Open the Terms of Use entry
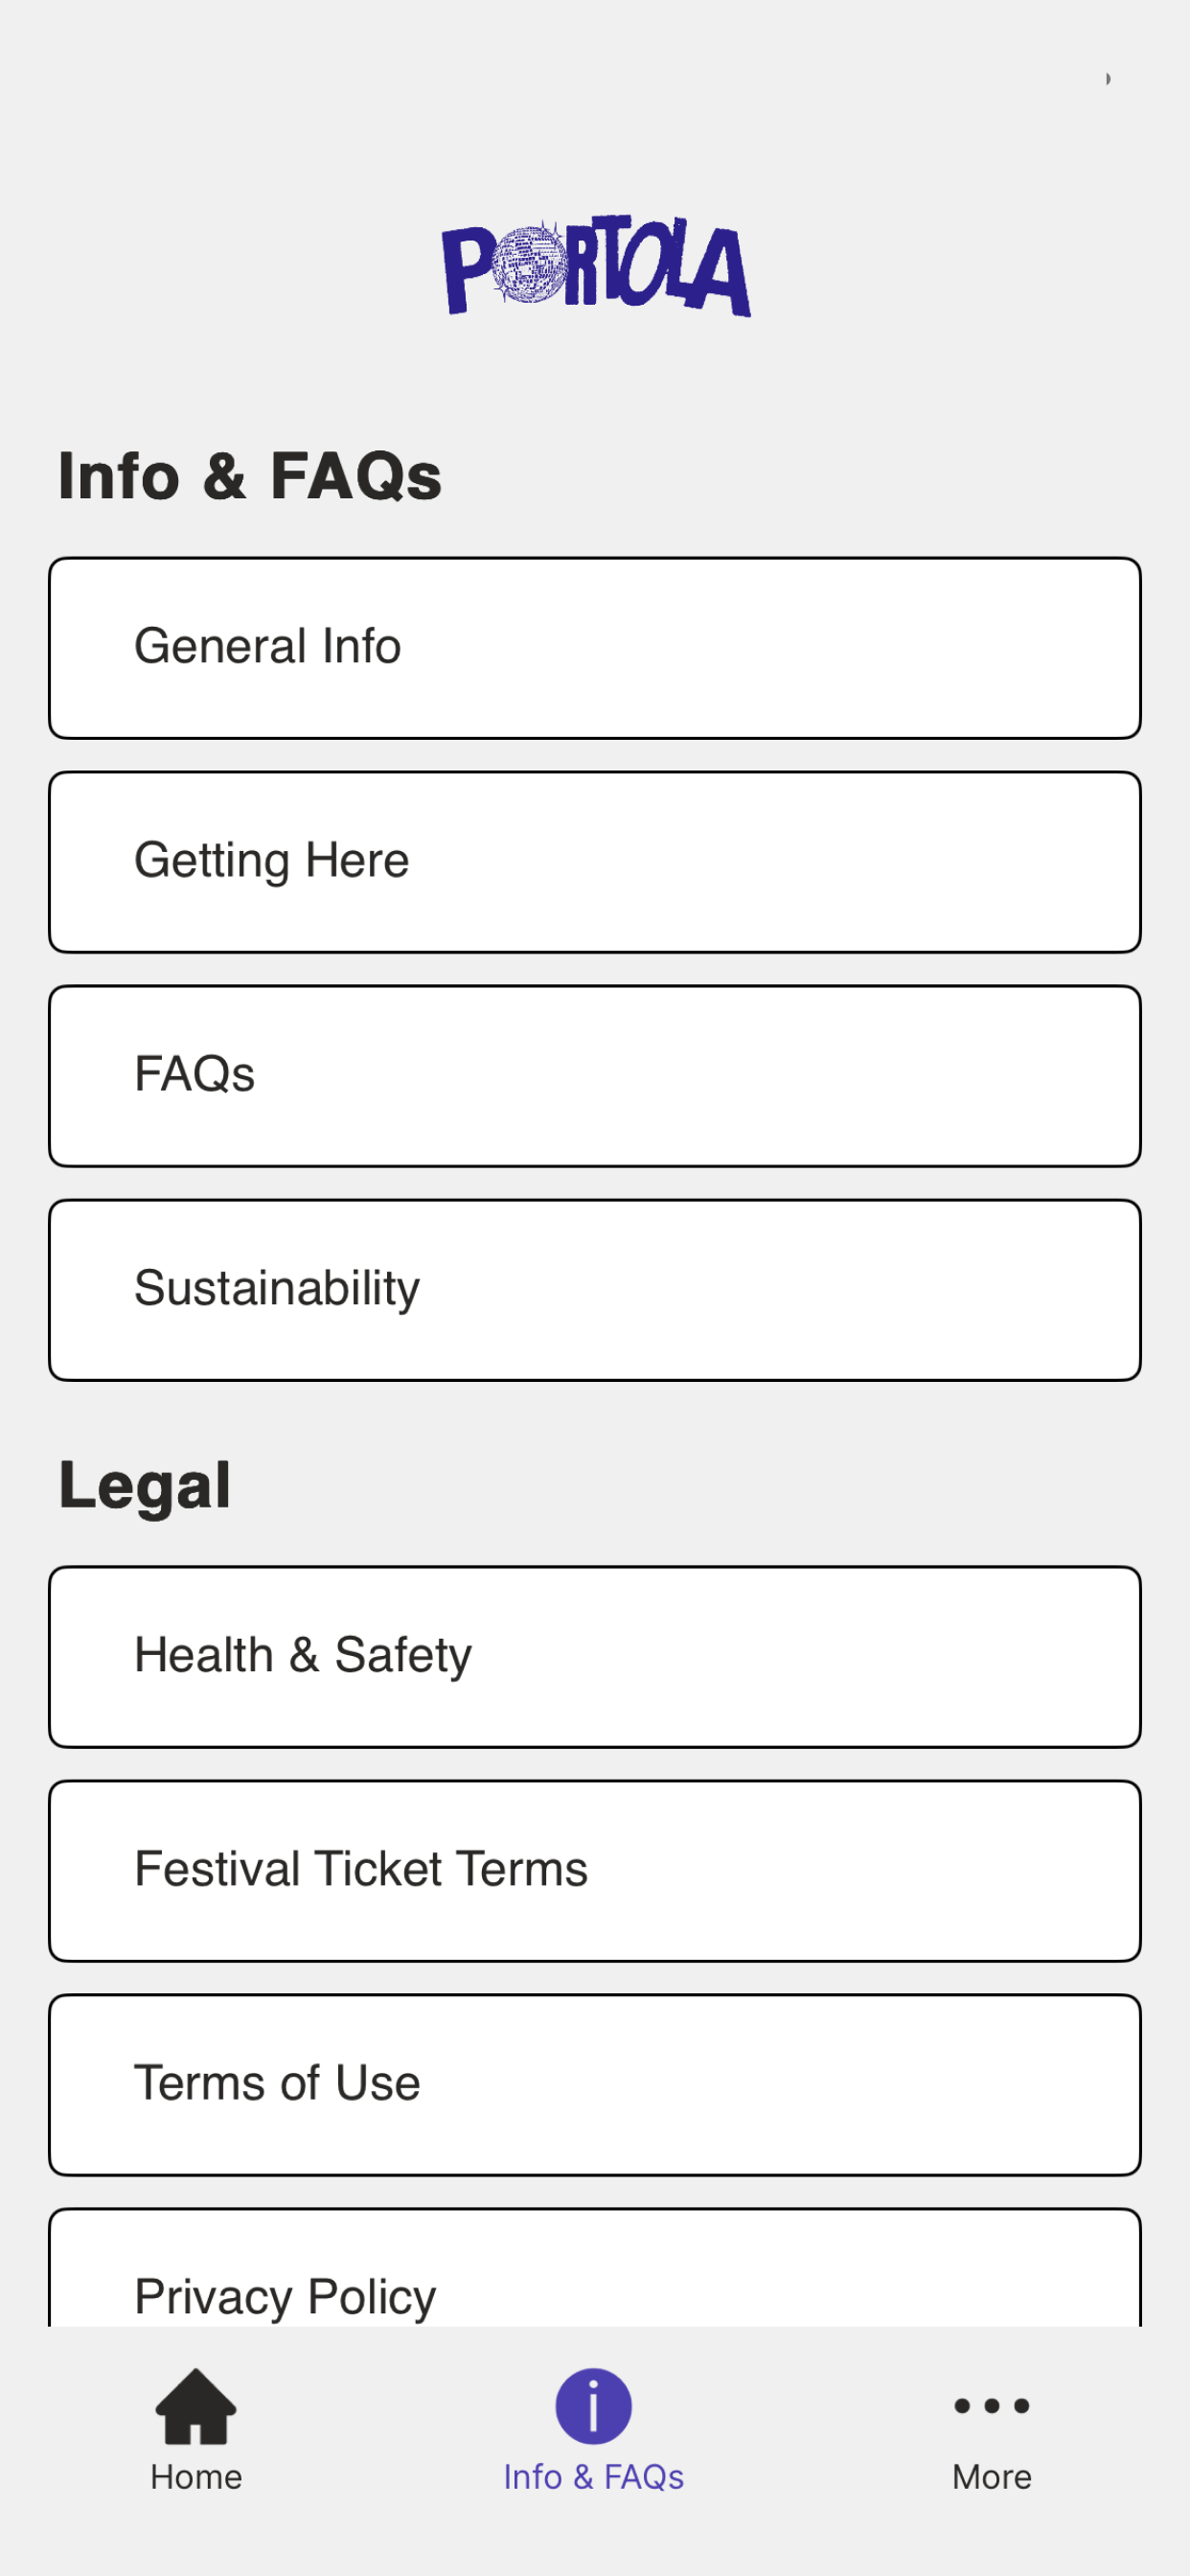Image resolution: width=1190 pixels, height=2576 pixels. tap(595, 2085)
